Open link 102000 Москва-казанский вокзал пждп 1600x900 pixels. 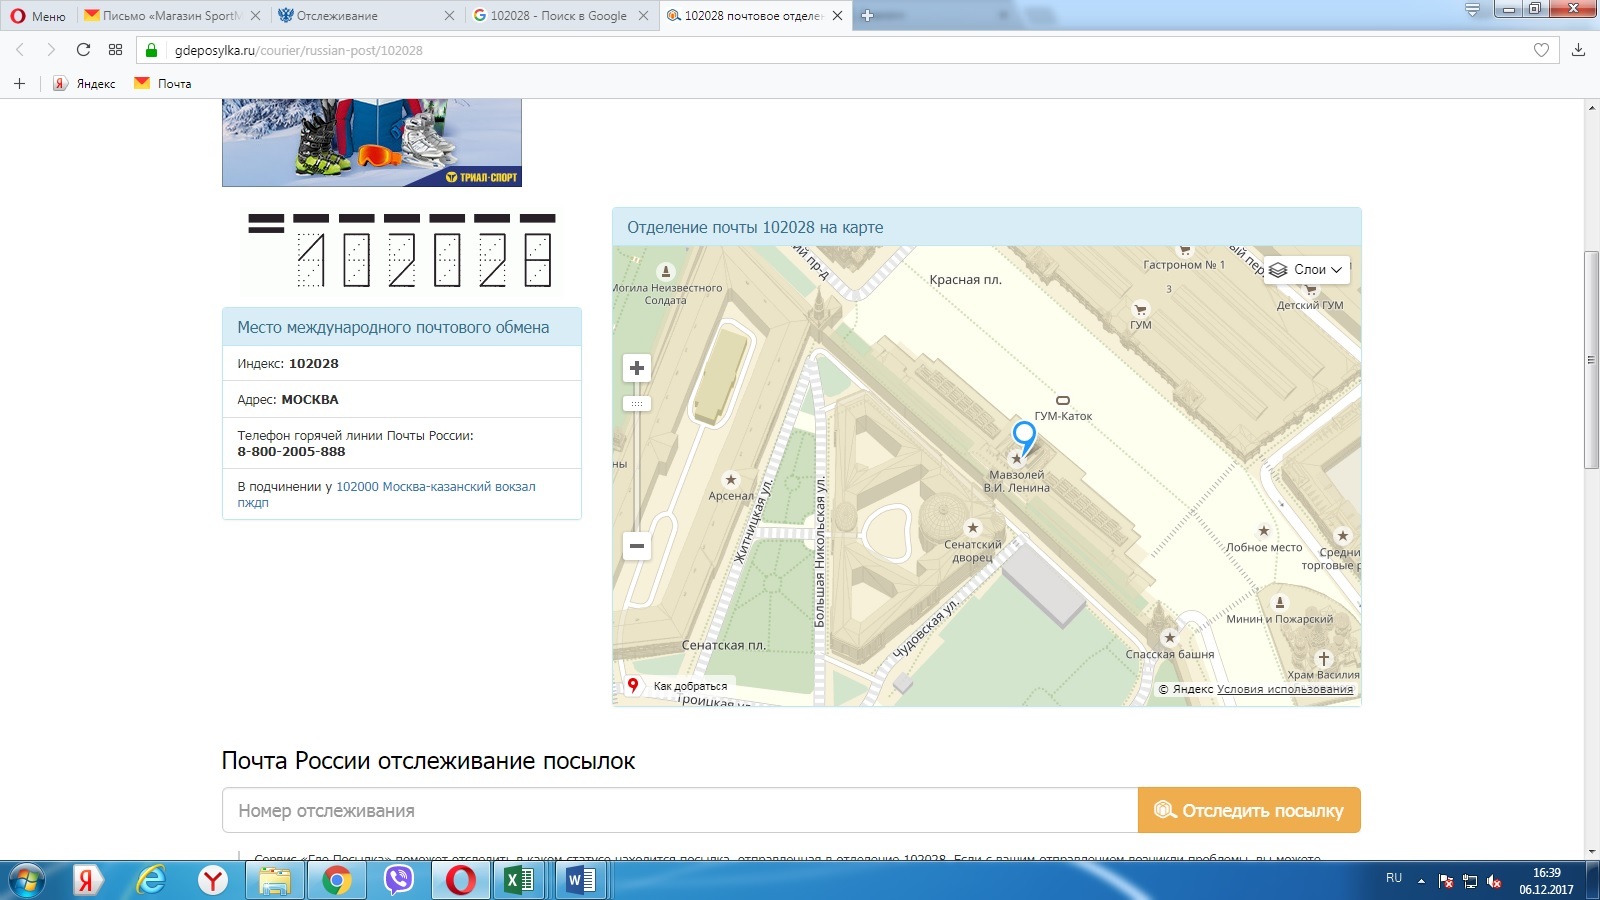coord(386,494)
